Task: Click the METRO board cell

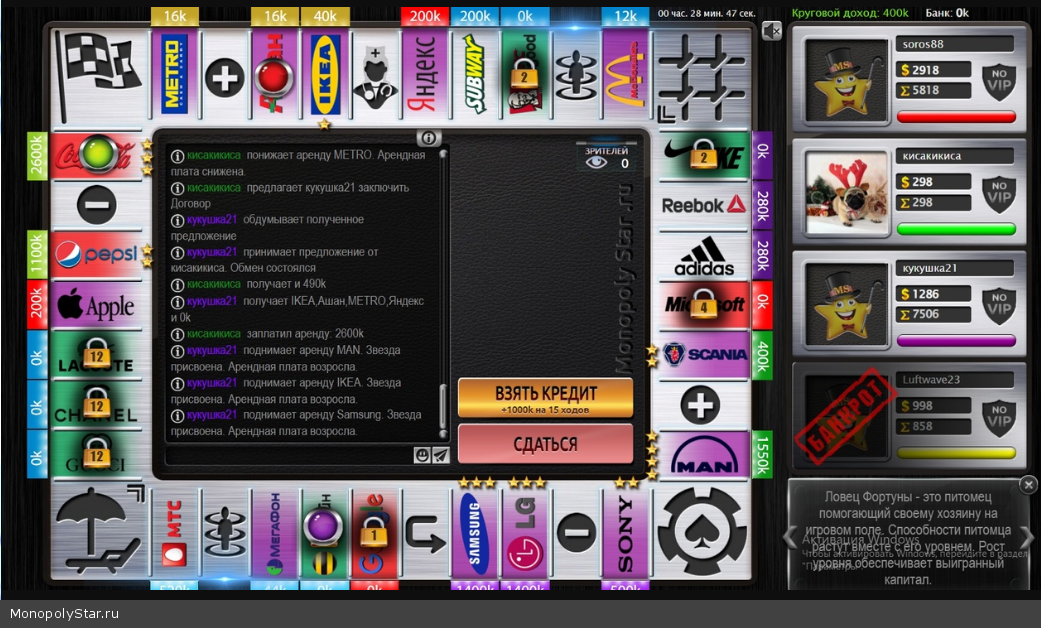Action: [x=175, y=74]
